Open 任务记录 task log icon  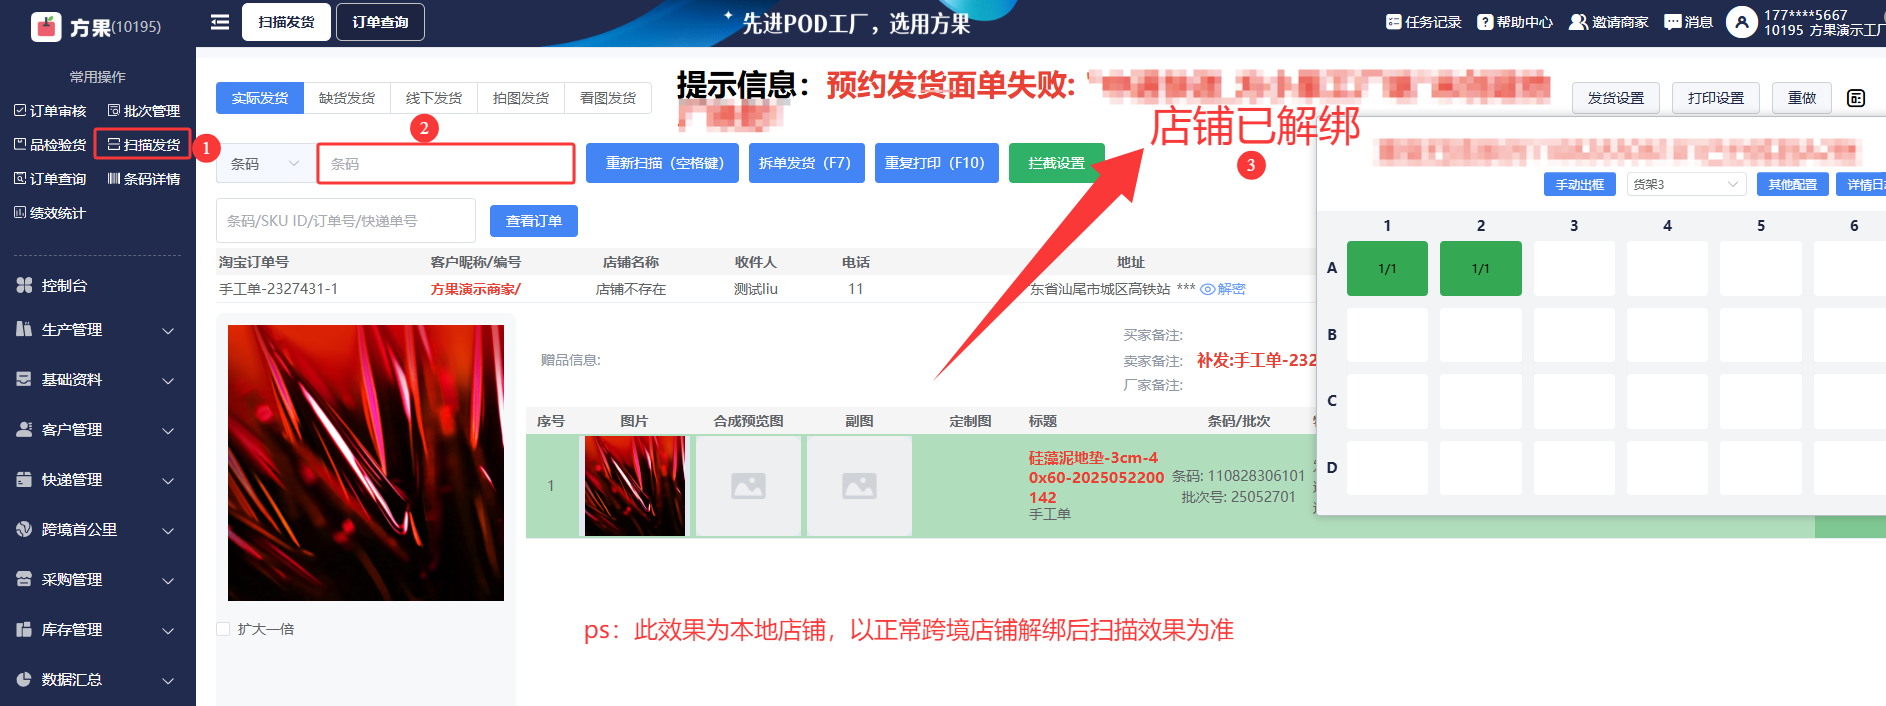coord(1394,22)
